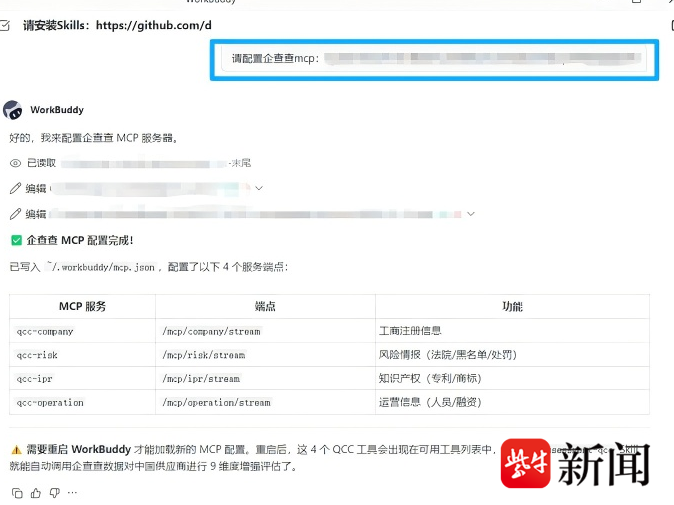Image resolution: width=674 pixels, height=505 pixels.
Task: Click the 请安装Skills github.com title
Action: pos(117,25)
